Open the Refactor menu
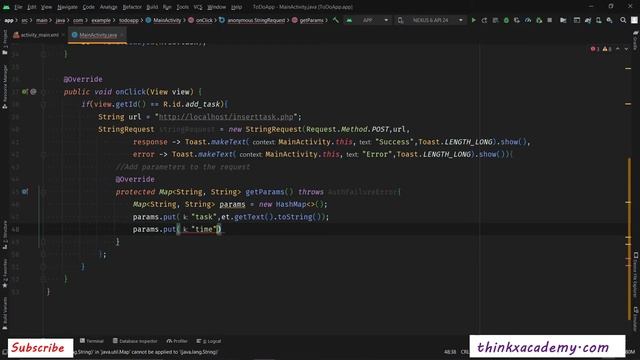The height and width of the screenshot is (360, 640). click(132, 7)
